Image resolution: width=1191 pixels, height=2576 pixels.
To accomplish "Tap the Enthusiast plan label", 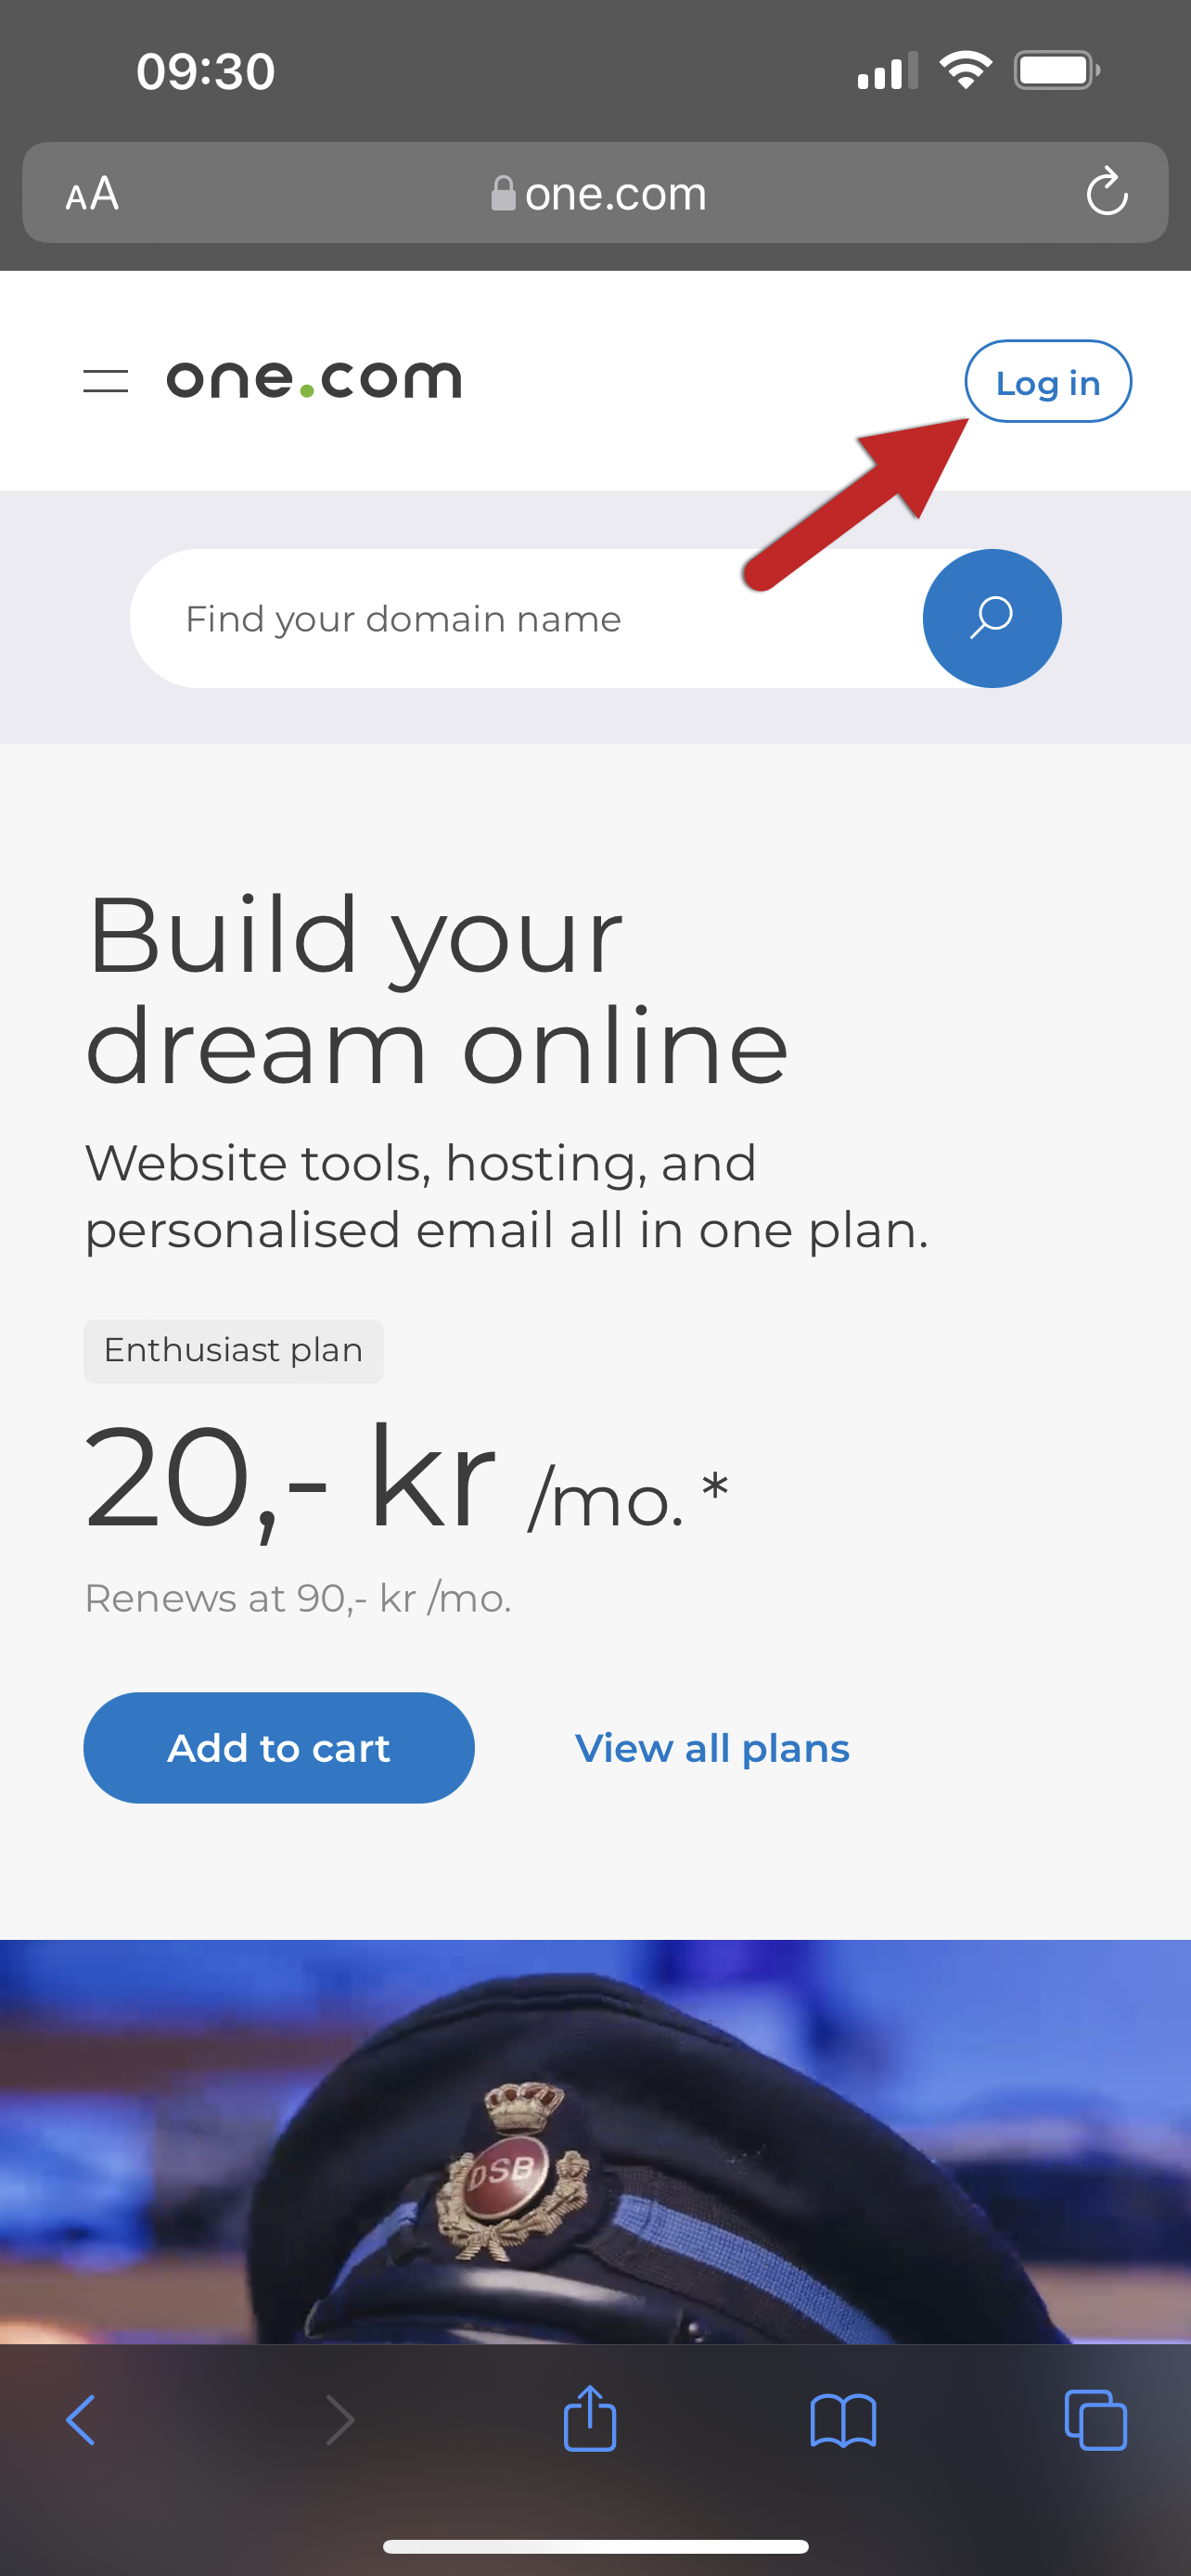I will (233, 1350).
